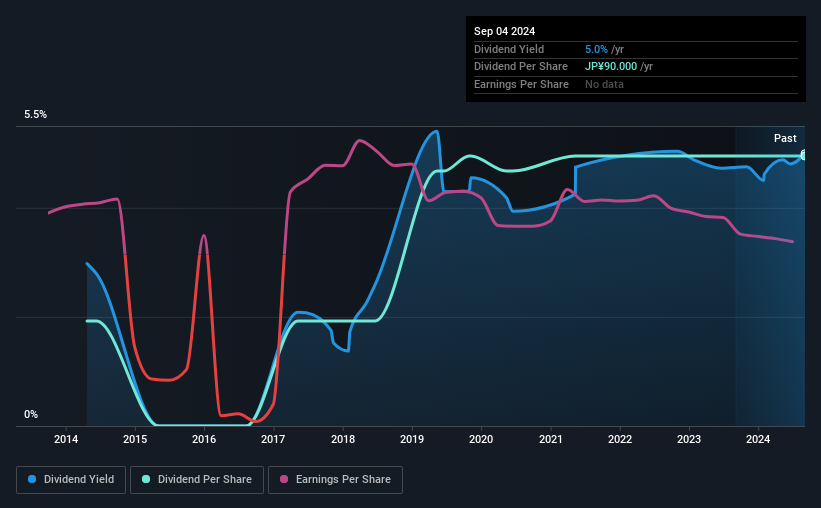Click the circular data point marker at chart end

(x=804, y=156)
